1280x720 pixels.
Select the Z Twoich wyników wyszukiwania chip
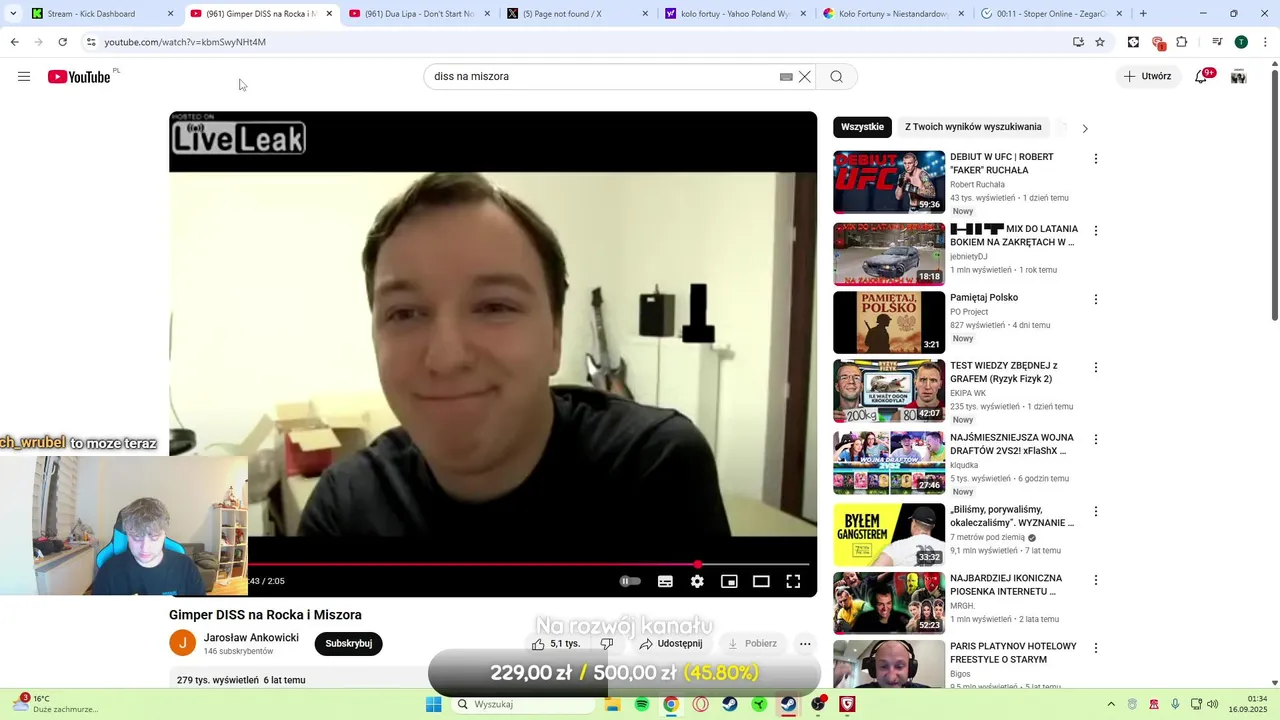973,127
